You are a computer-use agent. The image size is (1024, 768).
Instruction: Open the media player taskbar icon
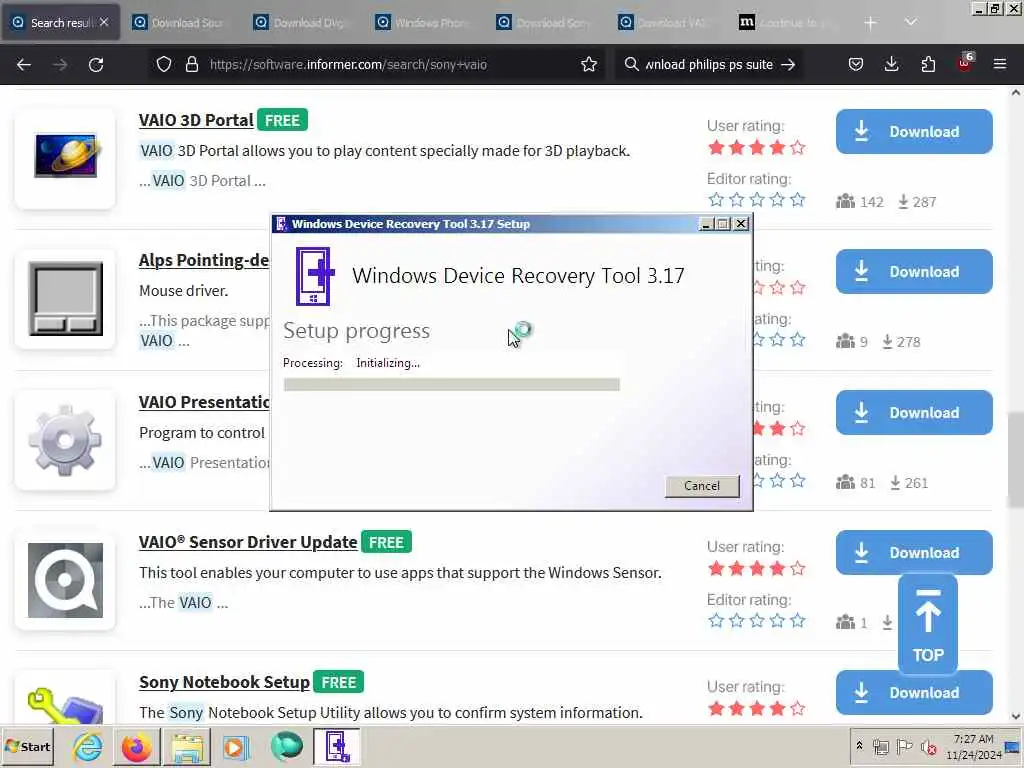[x=235, y=746]
